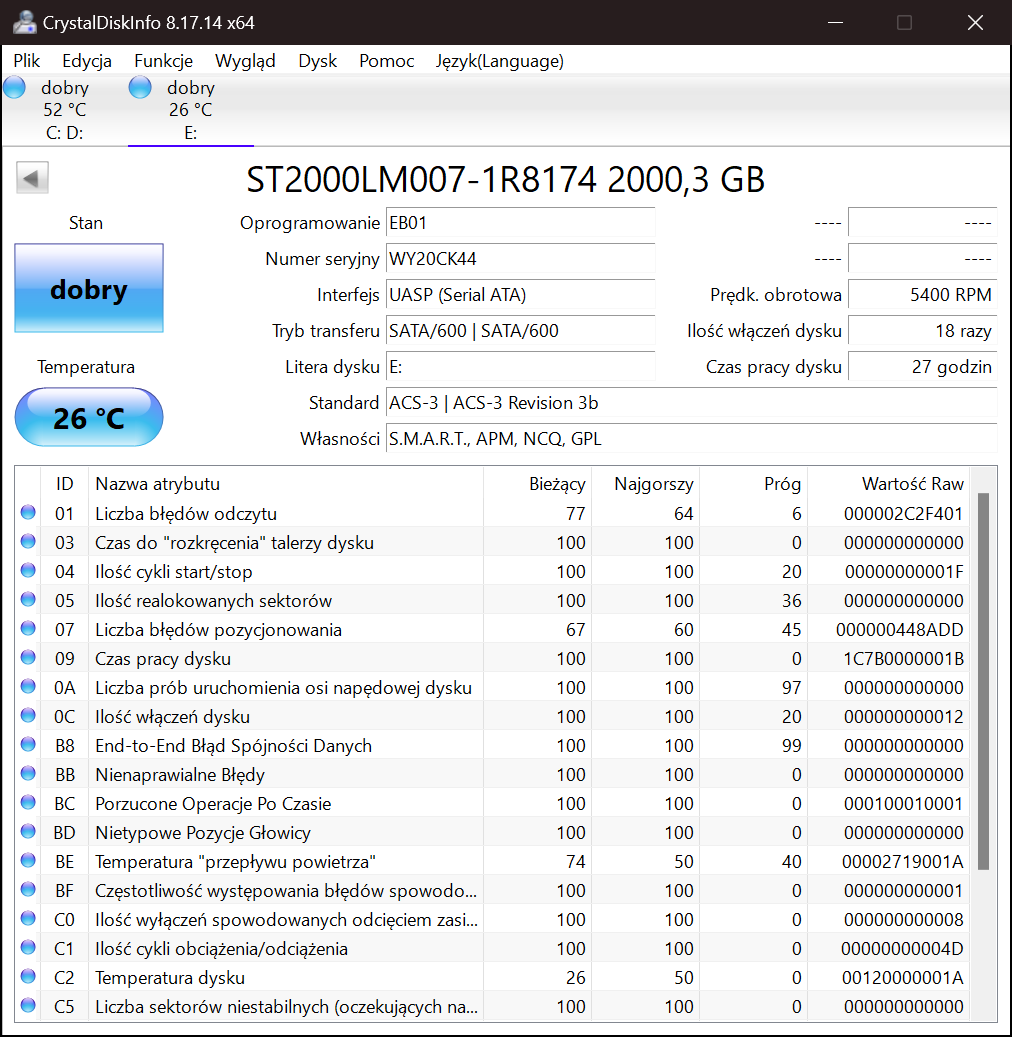Click the status circle for attribute 09
The width and height of the screenshot is (1012, 1037).
(x=28, y=657)
